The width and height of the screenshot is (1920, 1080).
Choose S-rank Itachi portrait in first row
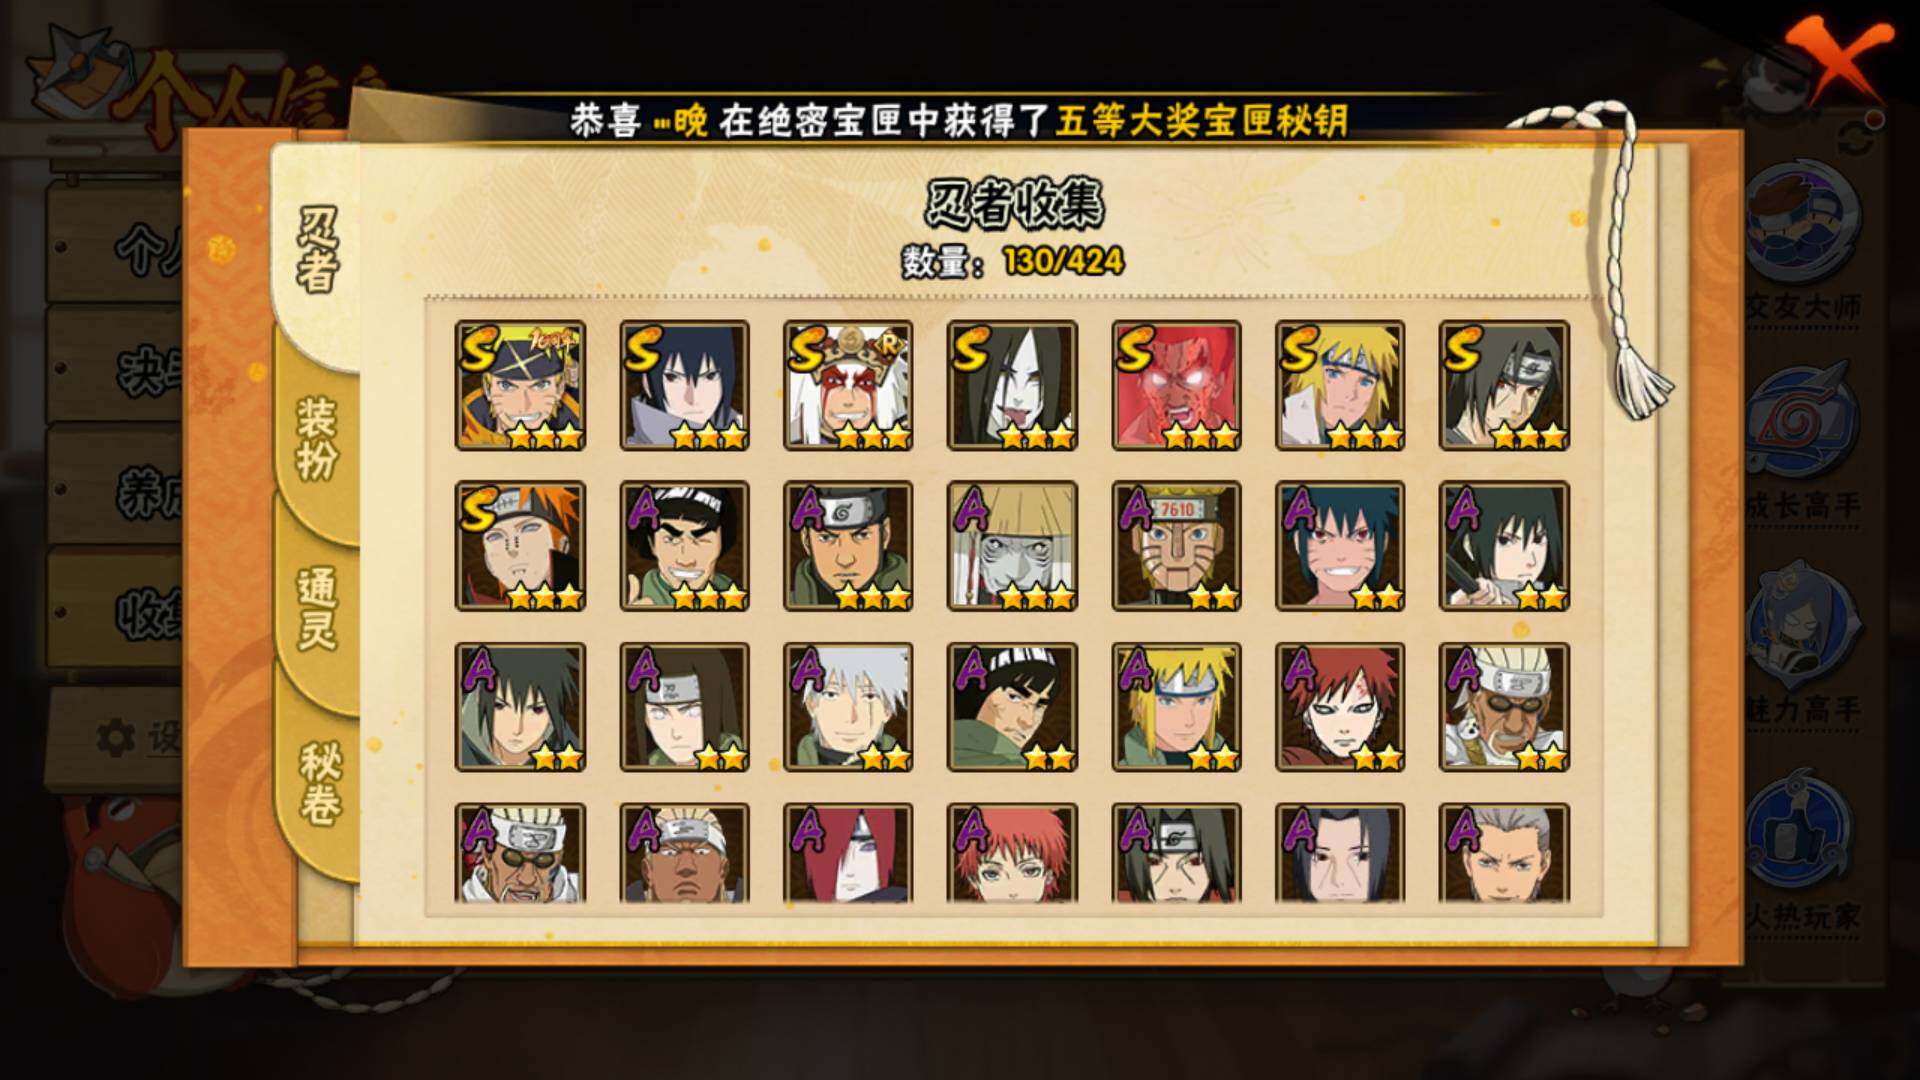click(1504, 386)
